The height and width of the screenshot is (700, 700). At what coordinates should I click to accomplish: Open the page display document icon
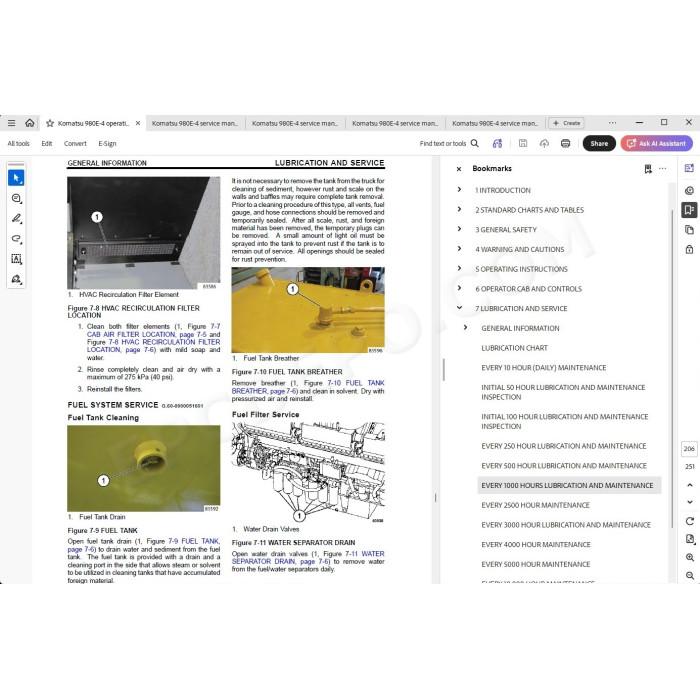tap(689, 539)
